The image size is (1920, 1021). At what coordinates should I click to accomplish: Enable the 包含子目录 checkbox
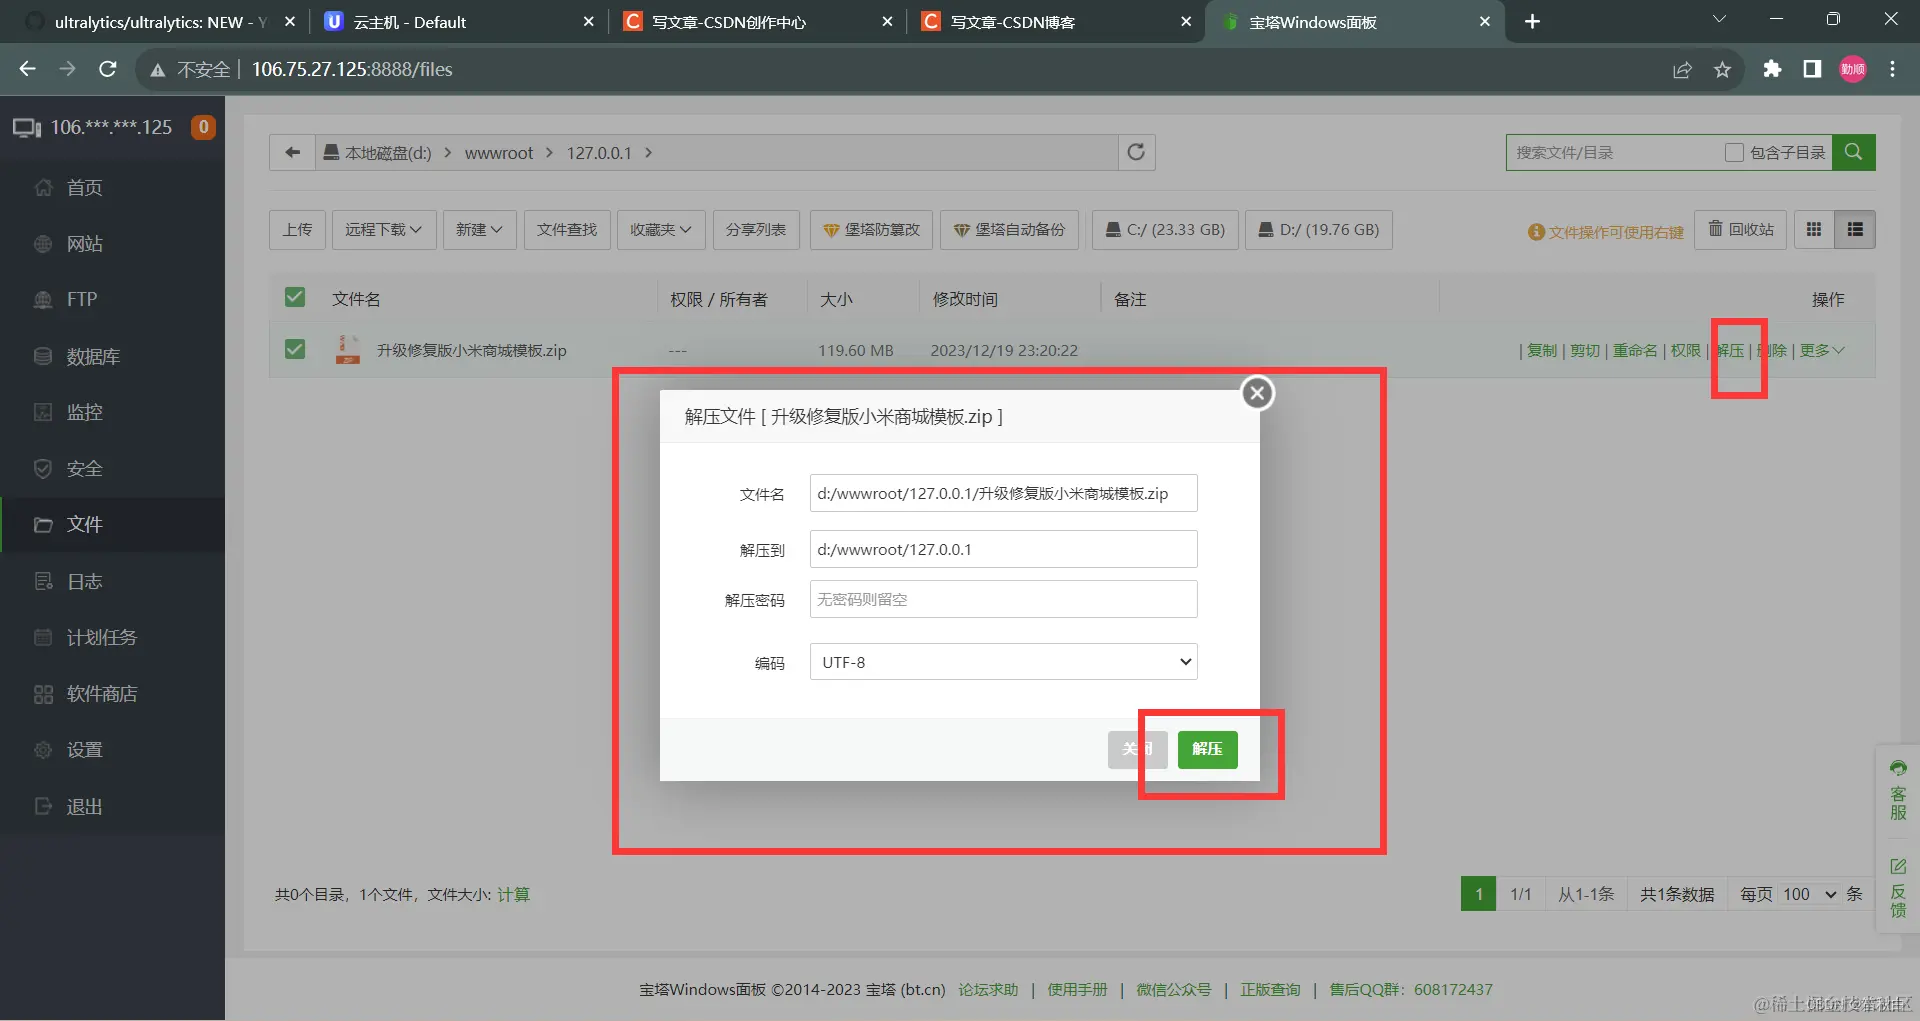pos(1735,152)
